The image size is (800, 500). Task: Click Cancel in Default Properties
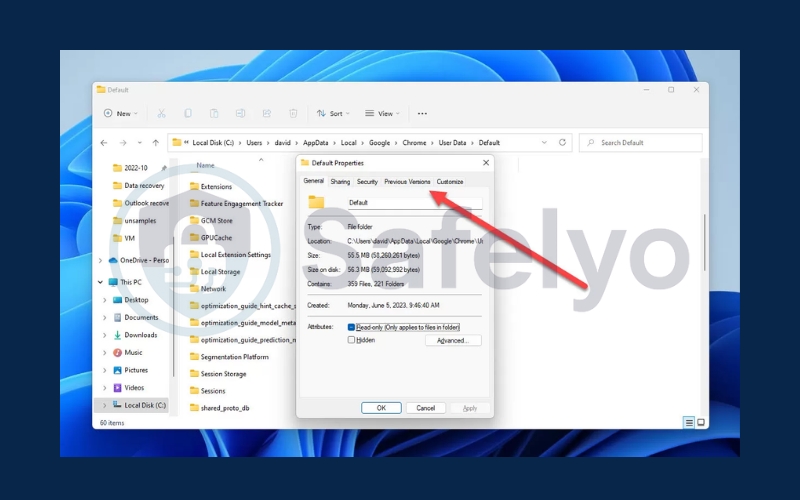click(426, 408)
